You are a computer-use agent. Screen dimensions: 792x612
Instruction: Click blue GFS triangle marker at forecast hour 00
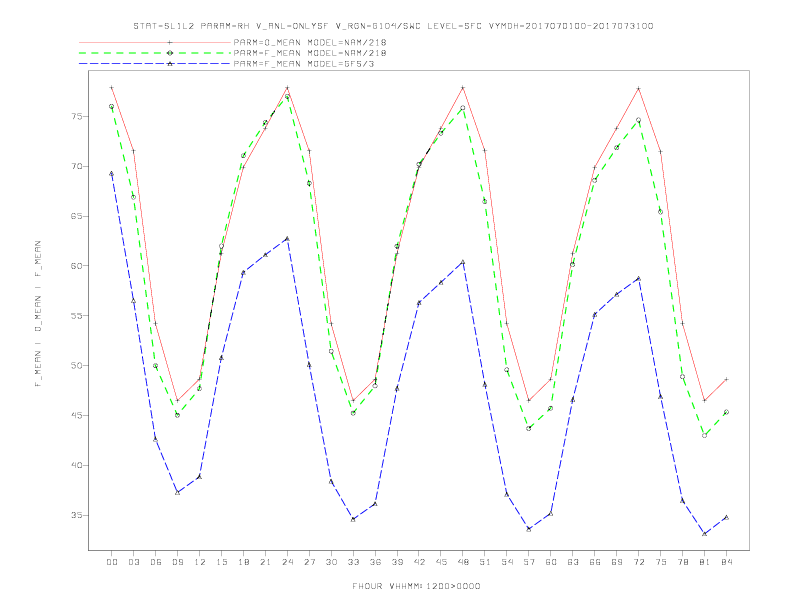point(112,174)
